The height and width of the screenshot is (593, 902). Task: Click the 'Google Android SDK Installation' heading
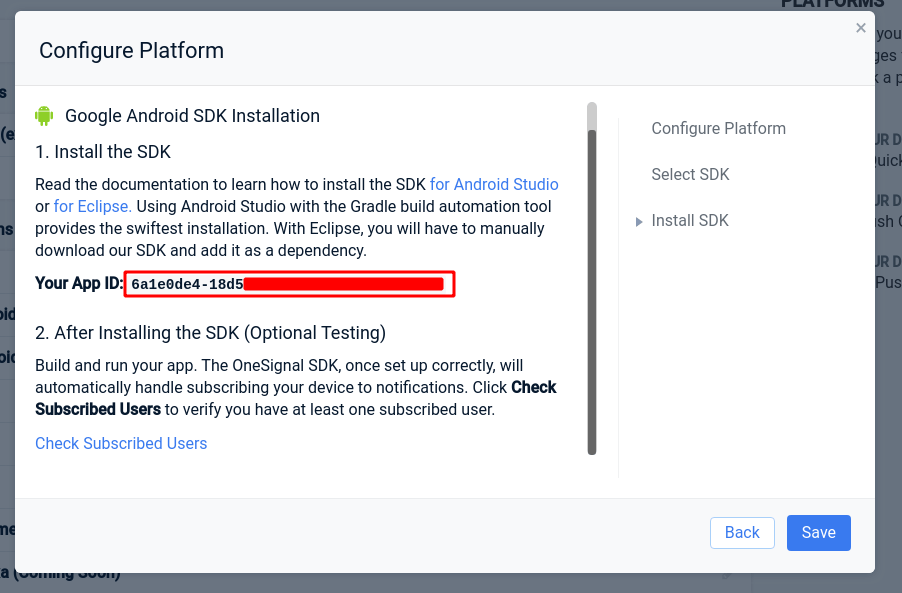pyautogui.click(x=192, y=116)
